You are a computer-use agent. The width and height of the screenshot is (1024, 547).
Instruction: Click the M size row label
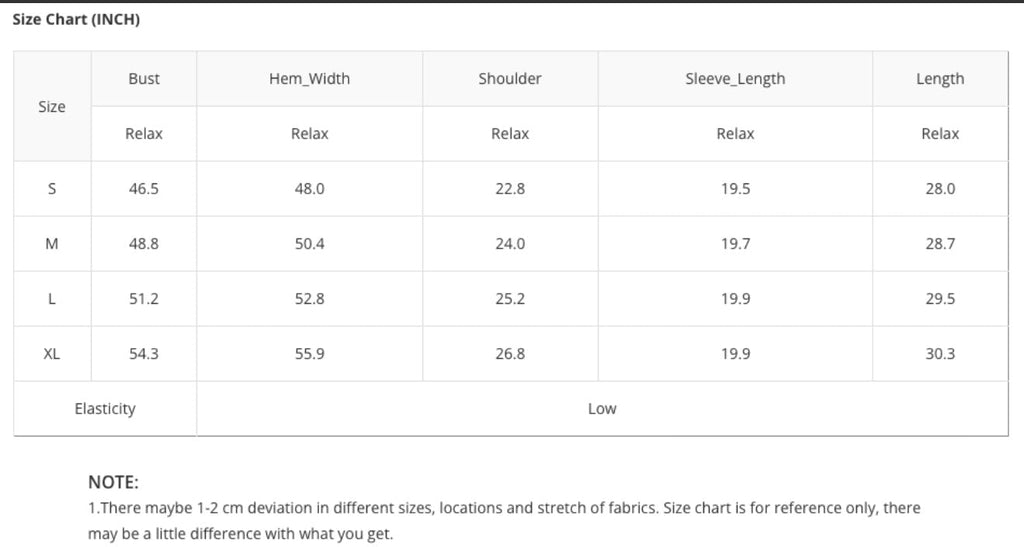(52, 244)
